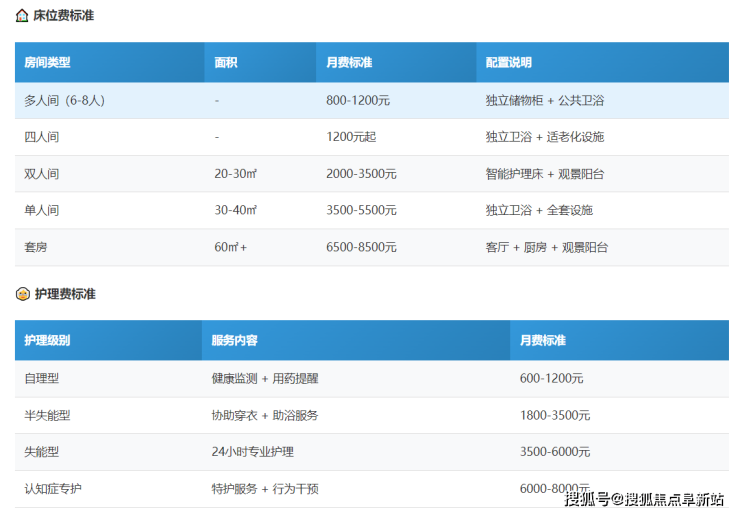740x515 pixels.
Task: Click the house icon beside 床位费标准
Action: click(22, 16)
